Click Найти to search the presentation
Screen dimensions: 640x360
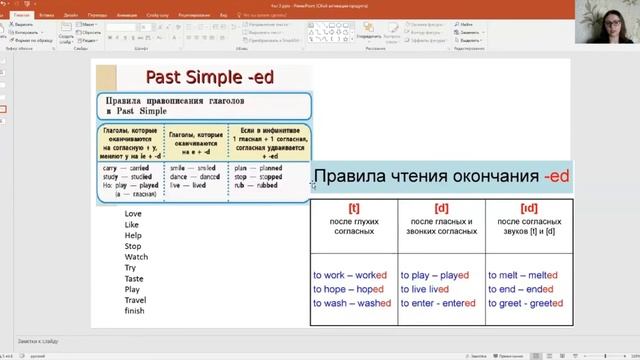(x=464, y=24)
